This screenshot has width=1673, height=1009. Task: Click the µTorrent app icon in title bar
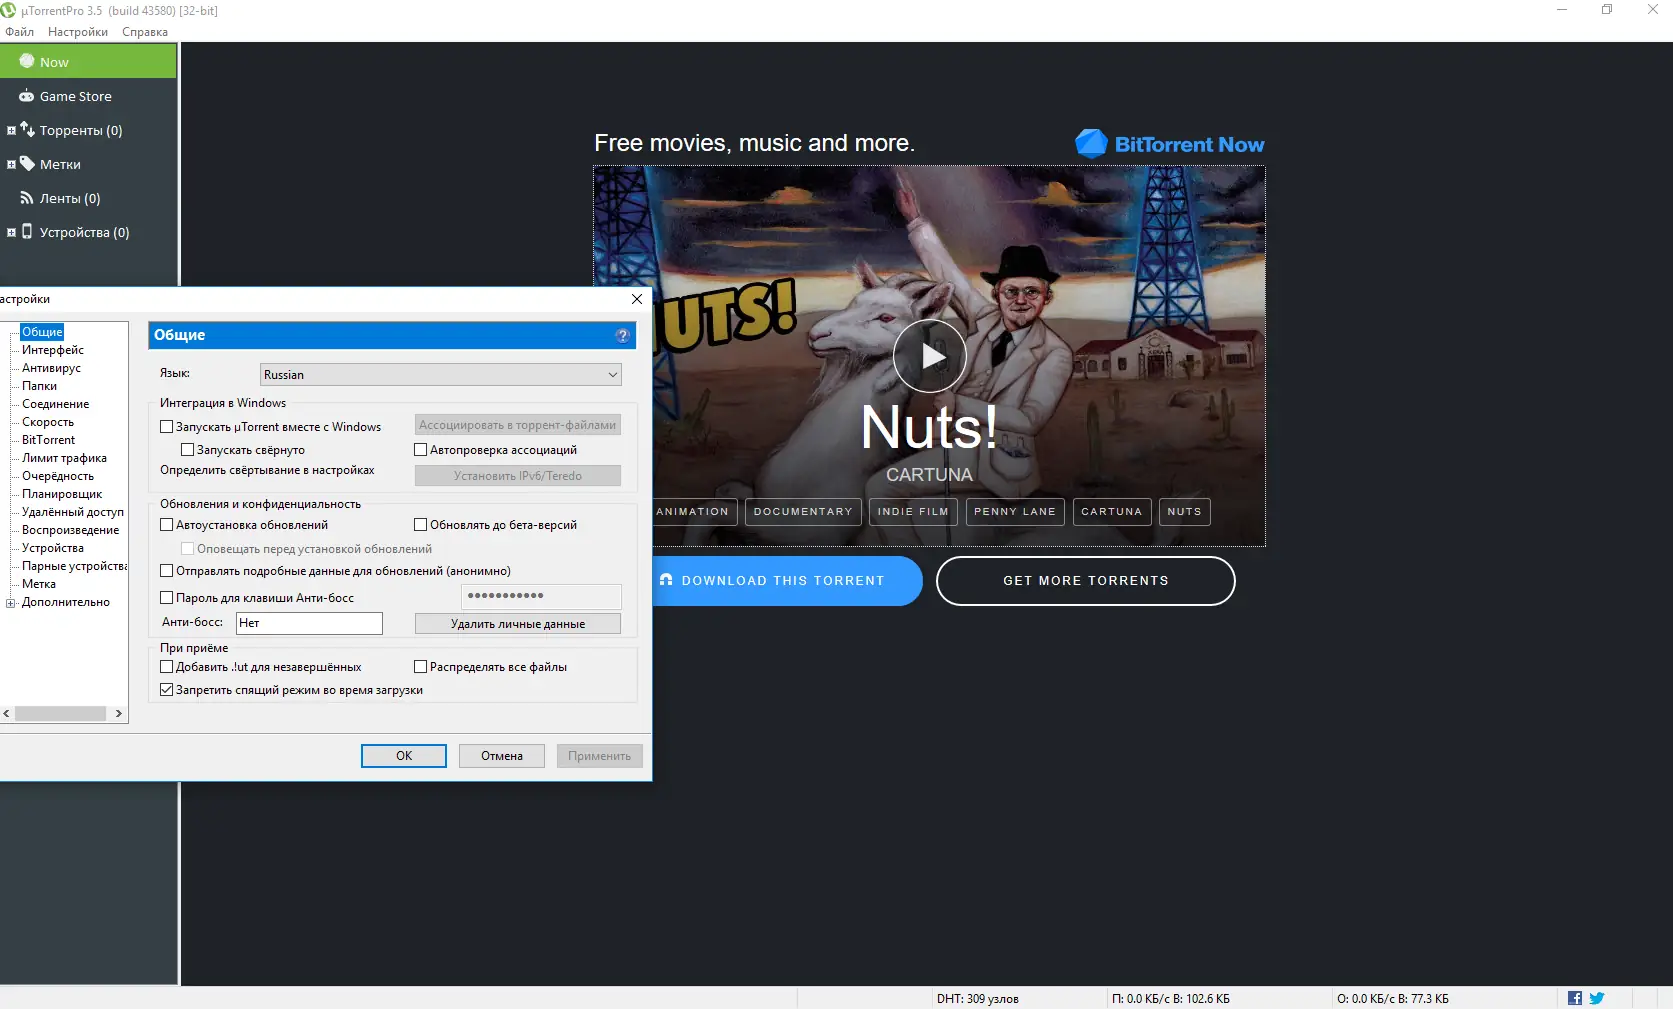(9, 10)
